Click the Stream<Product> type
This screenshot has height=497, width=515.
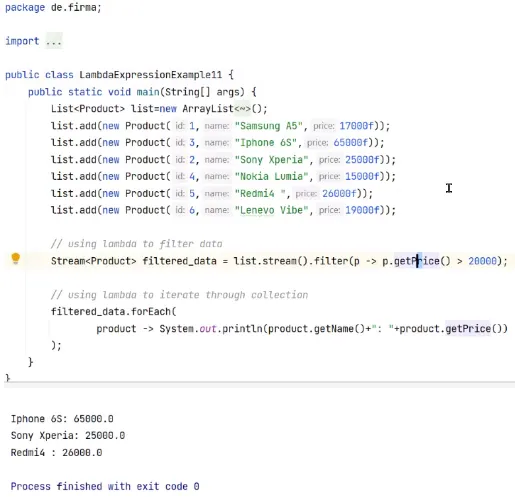tap(94, 261)
